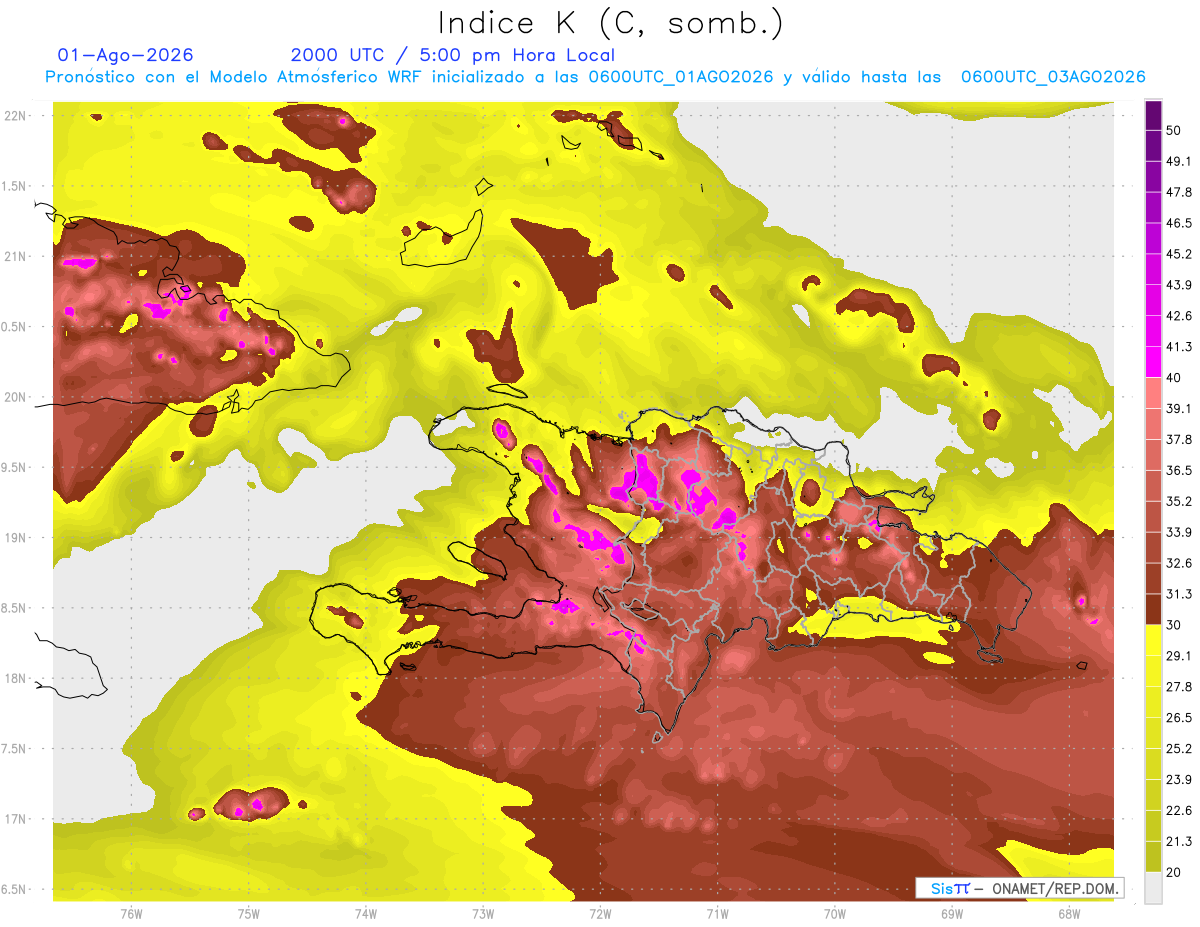The width and height of the screenshot is (1200, 927).
Task: Click the '21.3' color scale value
Action: coord(1179,841)
